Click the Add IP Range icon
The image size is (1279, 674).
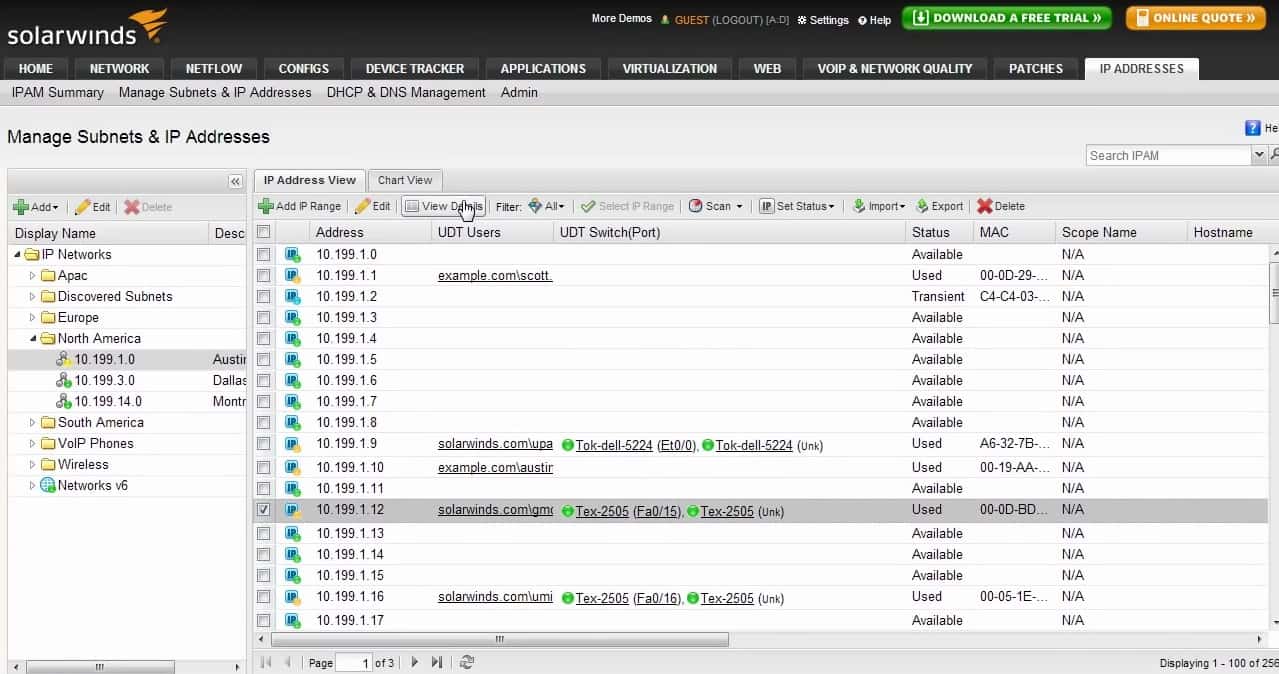coord(299,206)
